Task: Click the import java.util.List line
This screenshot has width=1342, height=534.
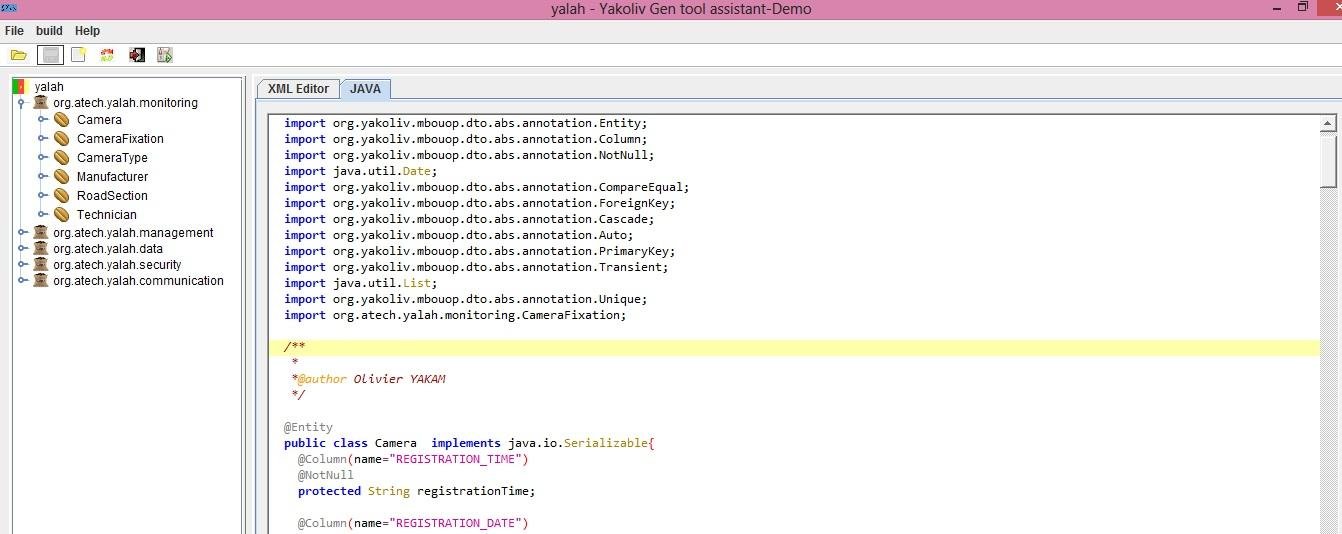Action: (361, 283)
